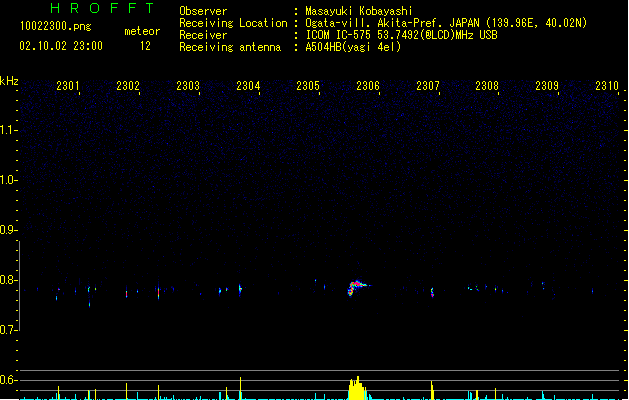Select the 2301 time marker
Screen dimensions: 629x400
[67, 85]
